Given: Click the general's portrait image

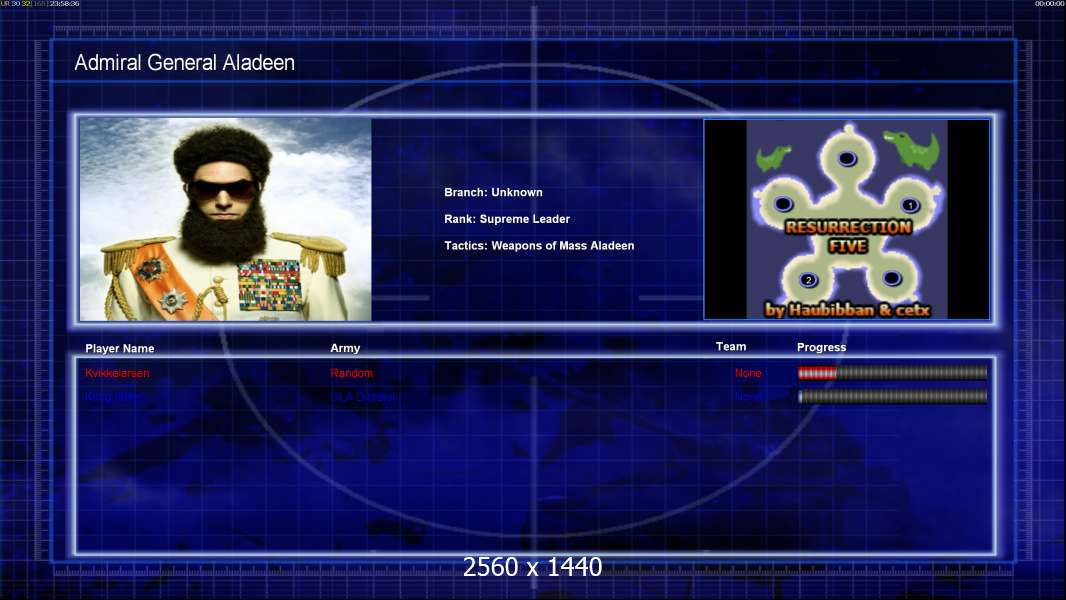Looking at the screenshot, I should click(225, 219).
